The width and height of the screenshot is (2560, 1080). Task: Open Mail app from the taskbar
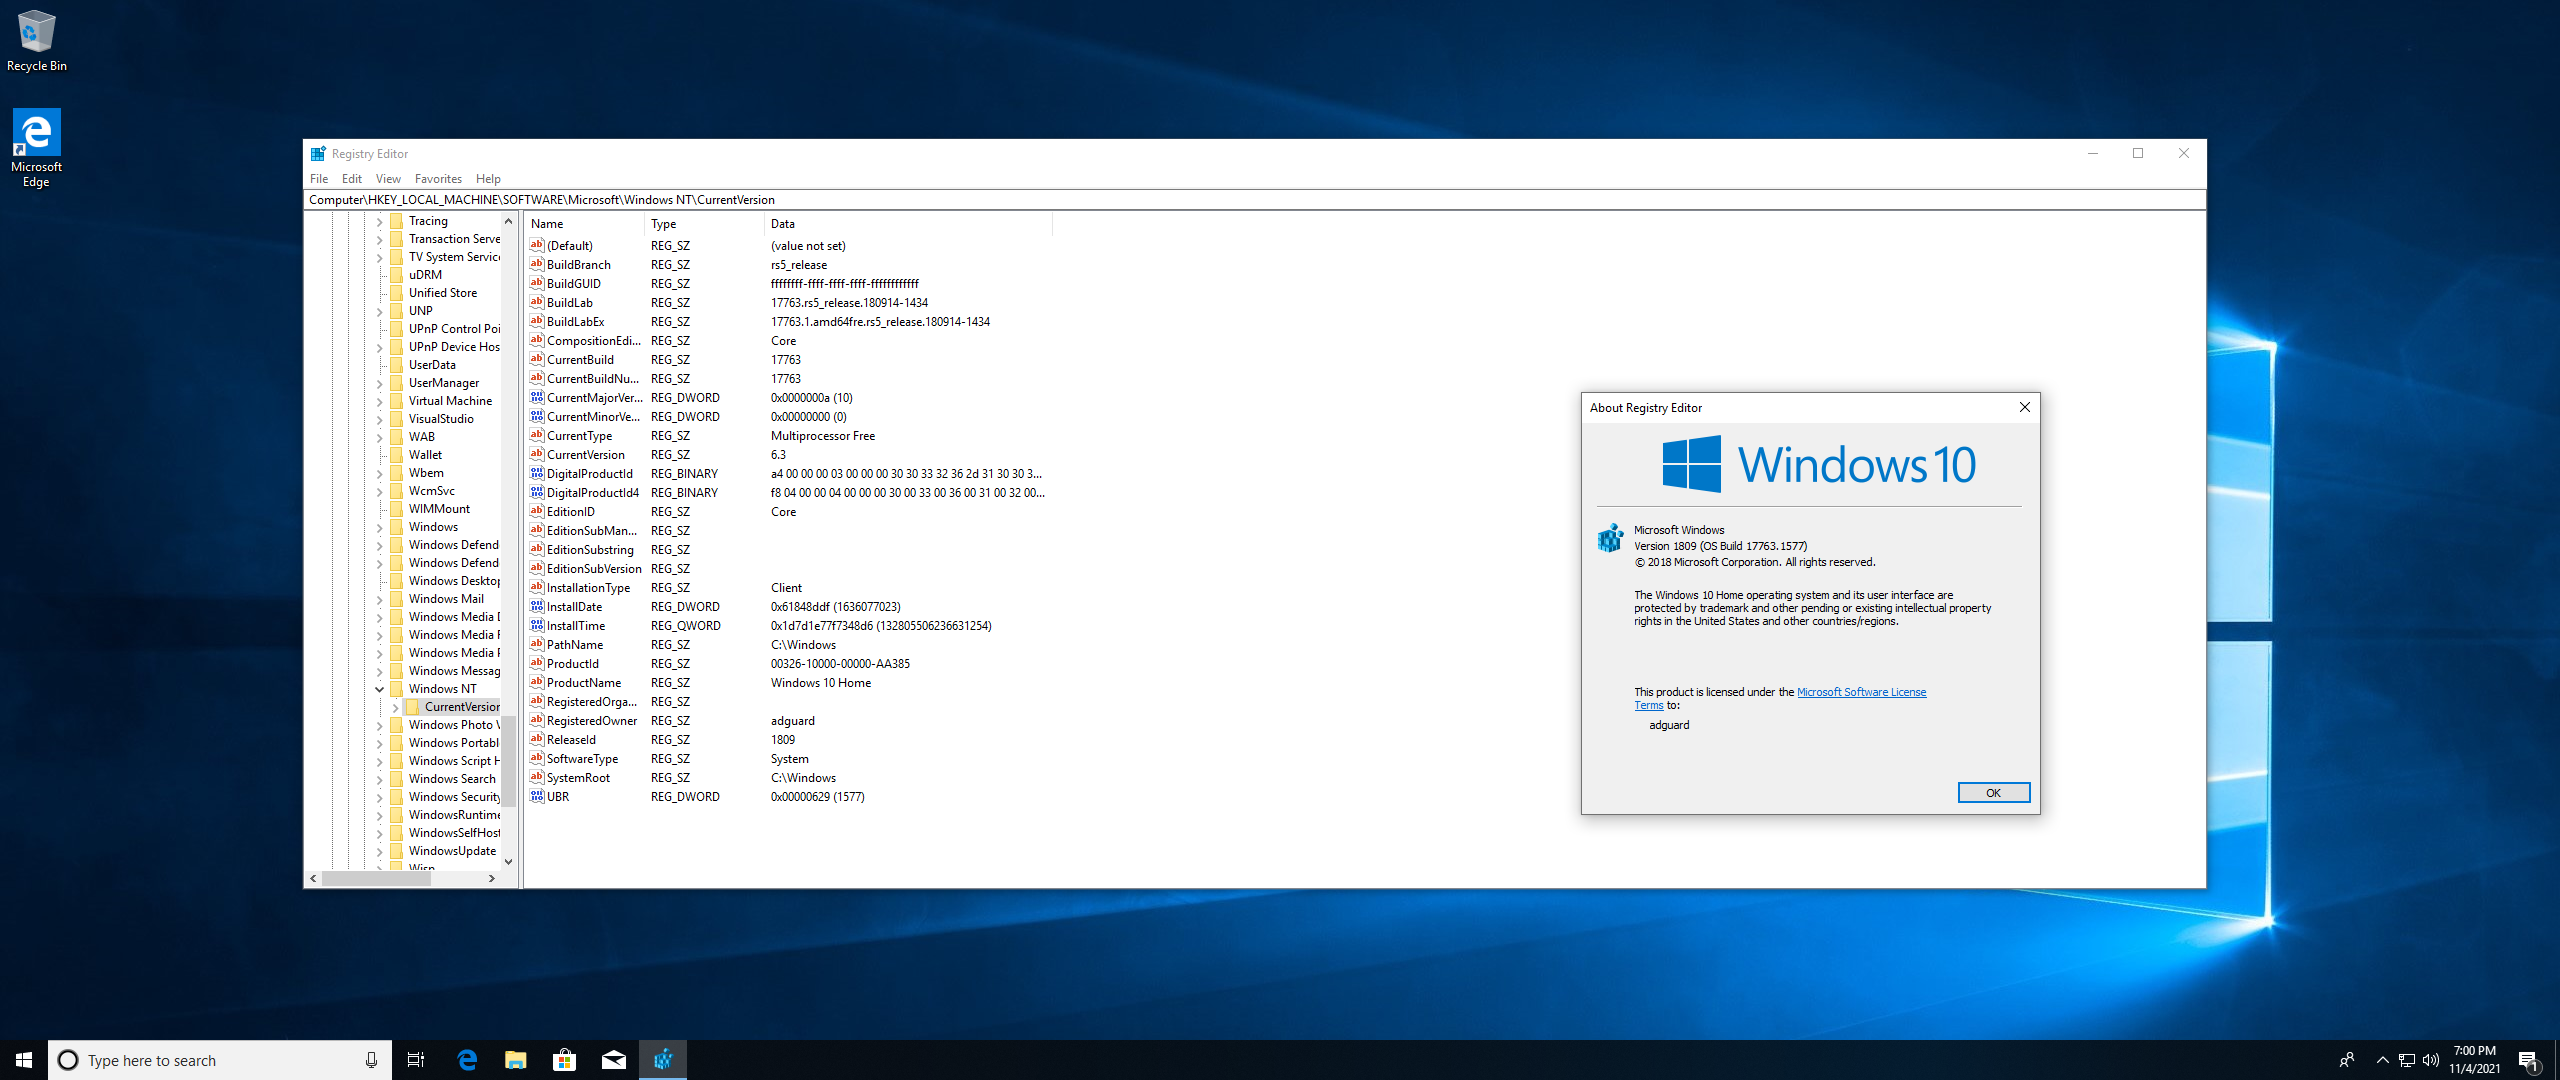(x=613, y=1060)
